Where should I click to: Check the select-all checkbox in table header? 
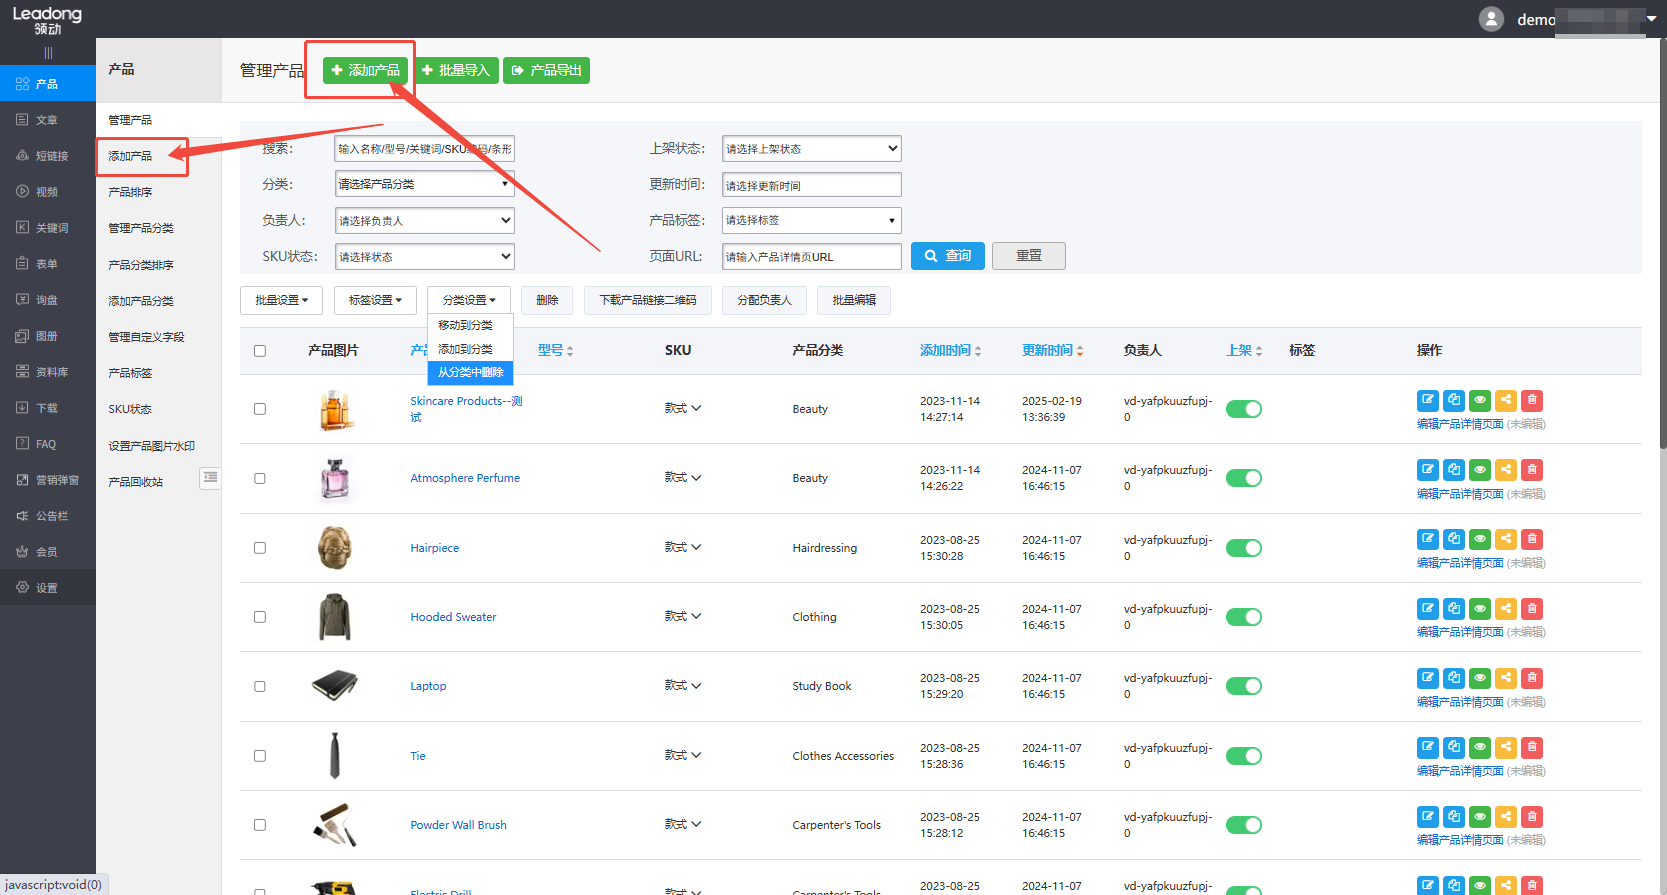260,351
